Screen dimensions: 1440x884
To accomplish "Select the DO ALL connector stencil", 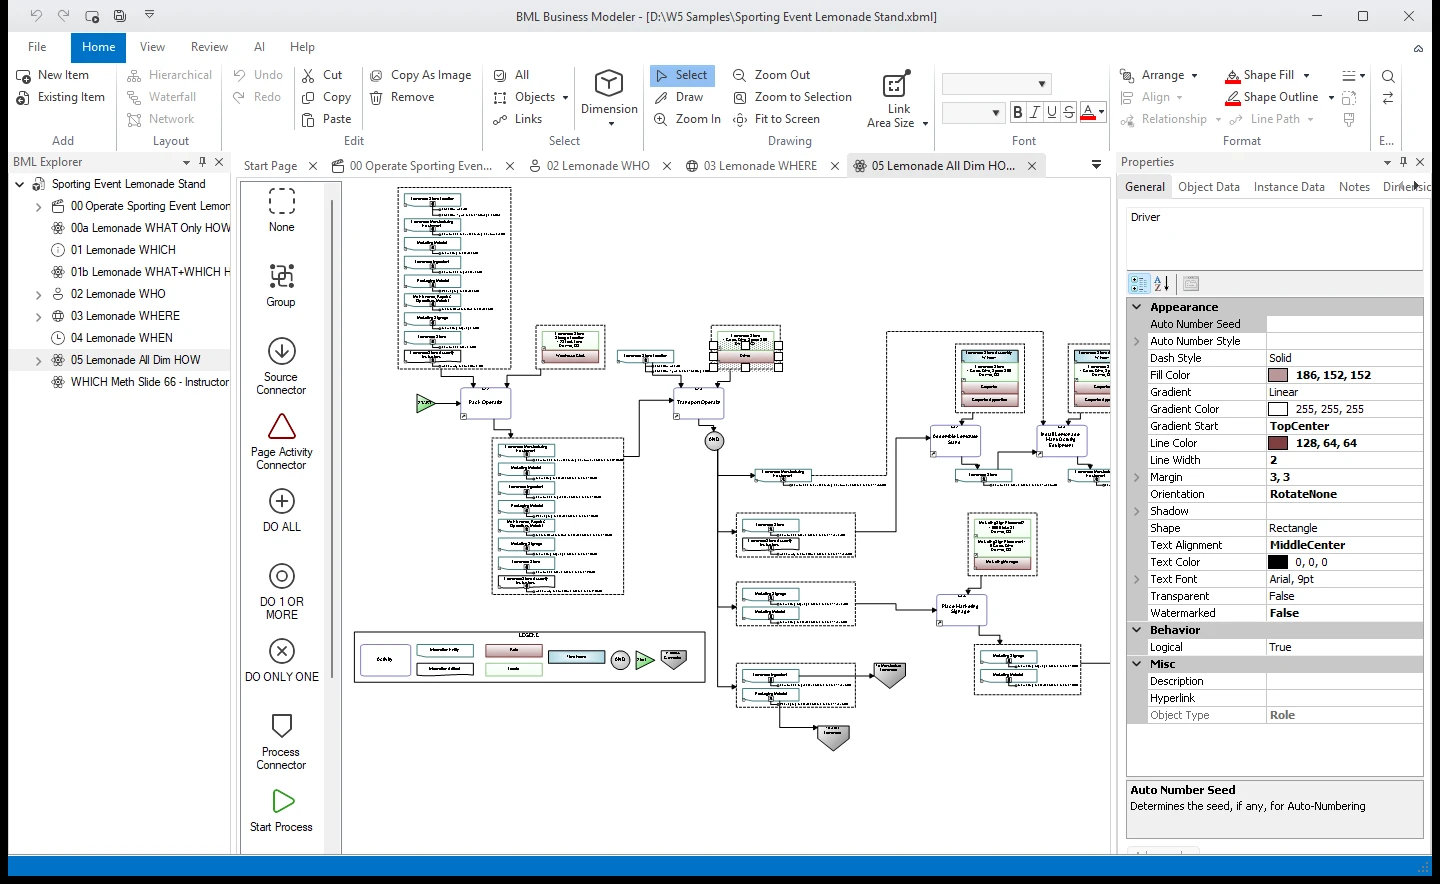I will [x=282, y=510].
